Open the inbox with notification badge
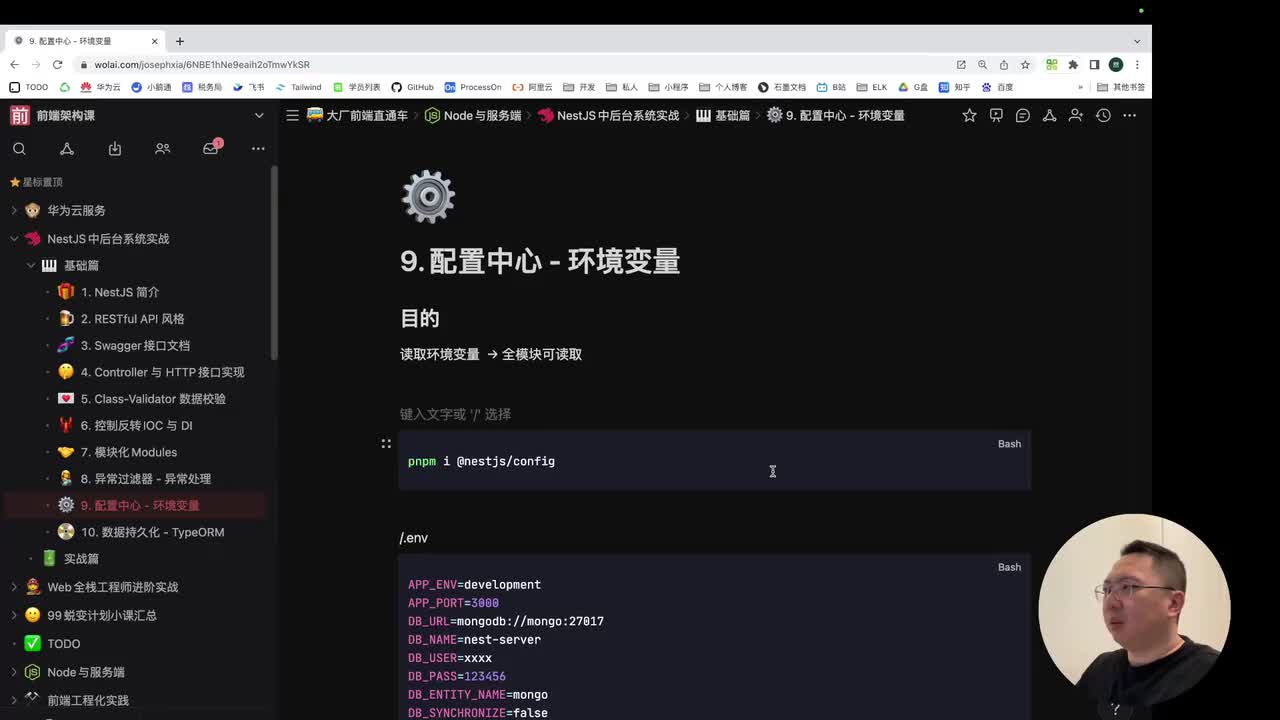Viewport: 1280px width, 720px height. pyautogui.click(x=211, y=148)
